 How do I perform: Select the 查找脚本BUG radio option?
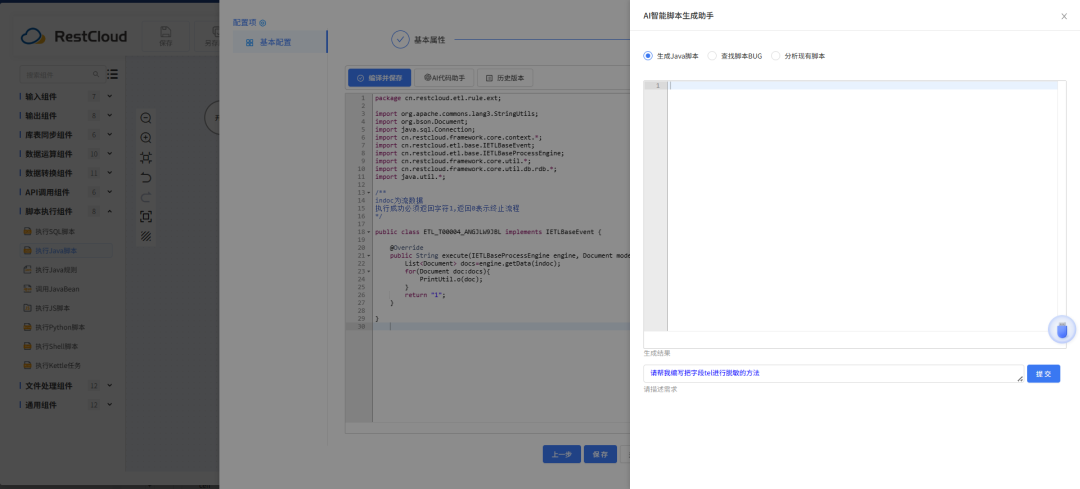pyautogui.click(x=712, y=56)
